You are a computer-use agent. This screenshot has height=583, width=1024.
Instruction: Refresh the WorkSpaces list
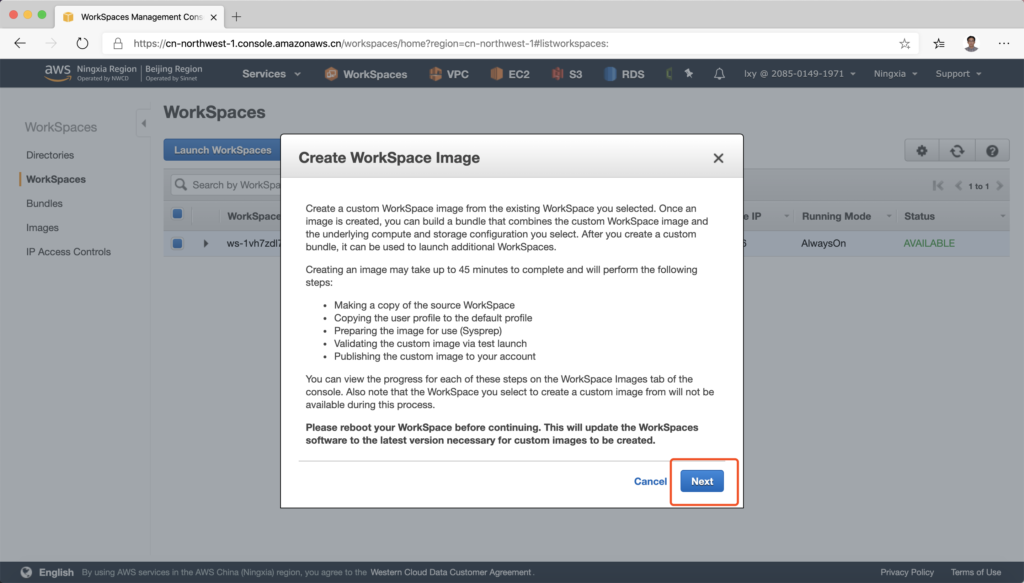[957, 150]
